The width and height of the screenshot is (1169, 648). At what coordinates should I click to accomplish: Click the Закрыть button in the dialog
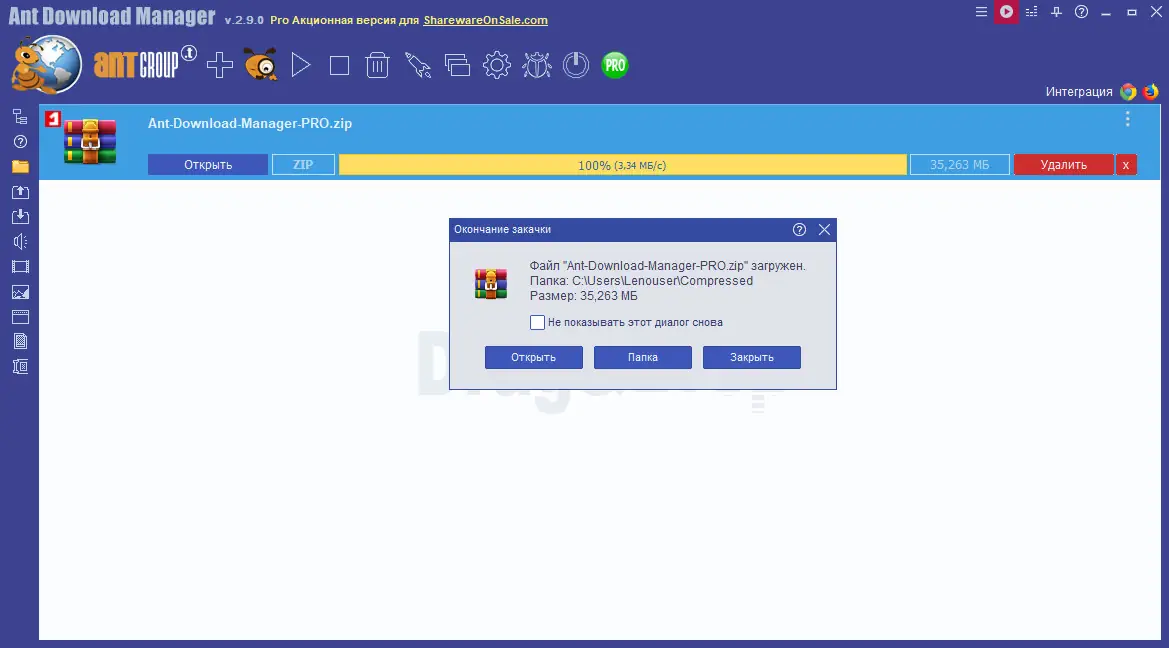pos(752,357)
